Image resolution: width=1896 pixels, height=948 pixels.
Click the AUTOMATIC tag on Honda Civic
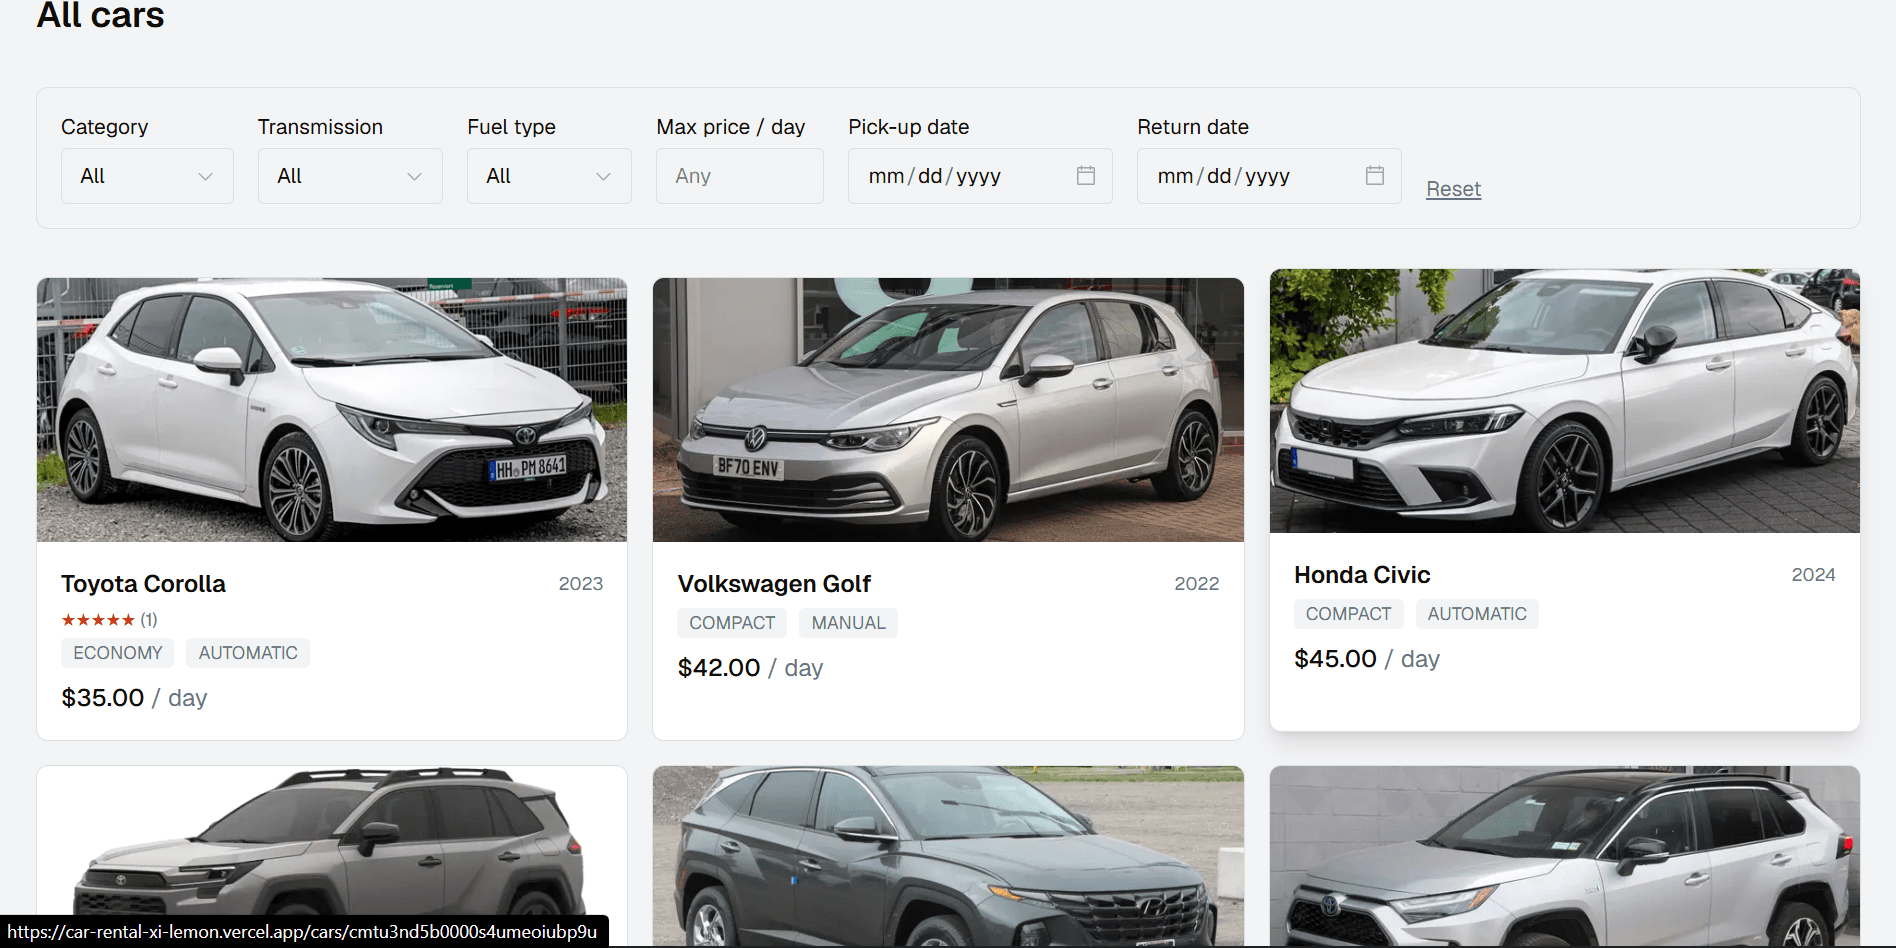click(1477, 614)
